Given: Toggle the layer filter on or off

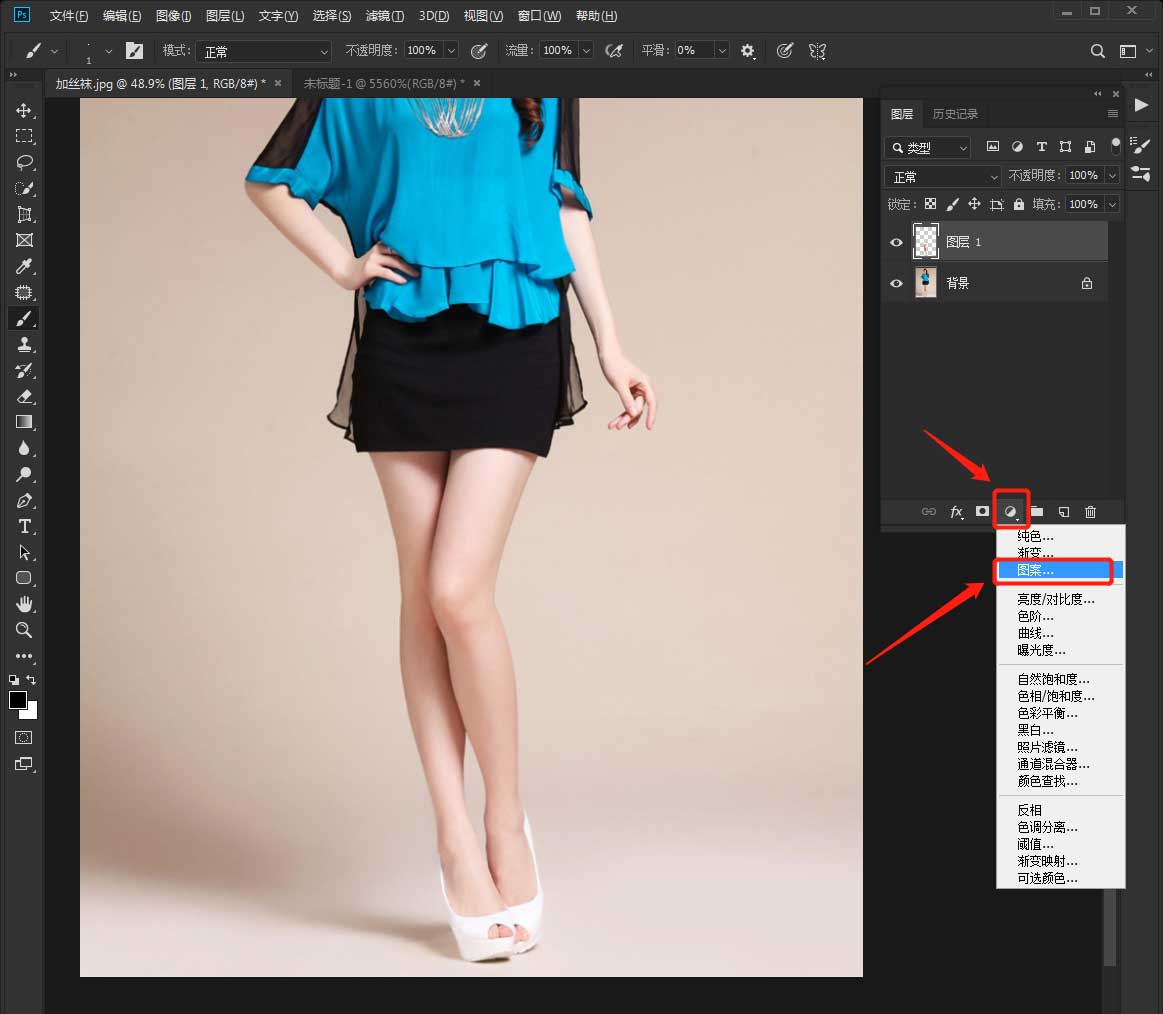Looking at the screenshot, I should coord(1116,145).
